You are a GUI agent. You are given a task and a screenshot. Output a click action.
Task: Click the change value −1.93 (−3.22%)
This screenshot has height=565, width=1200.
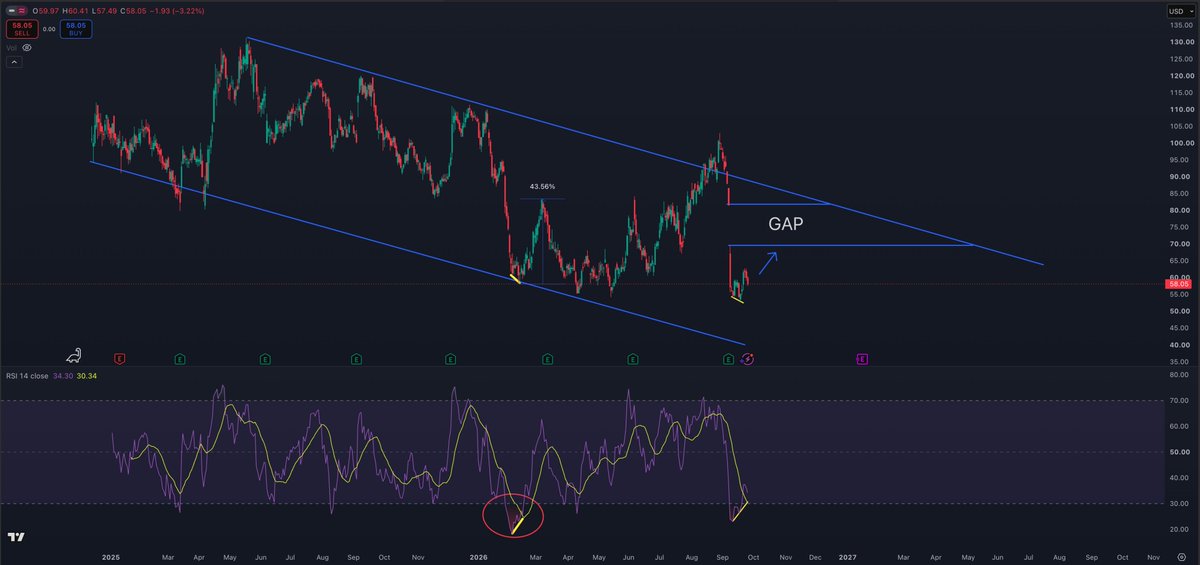(x=177, y=11)
